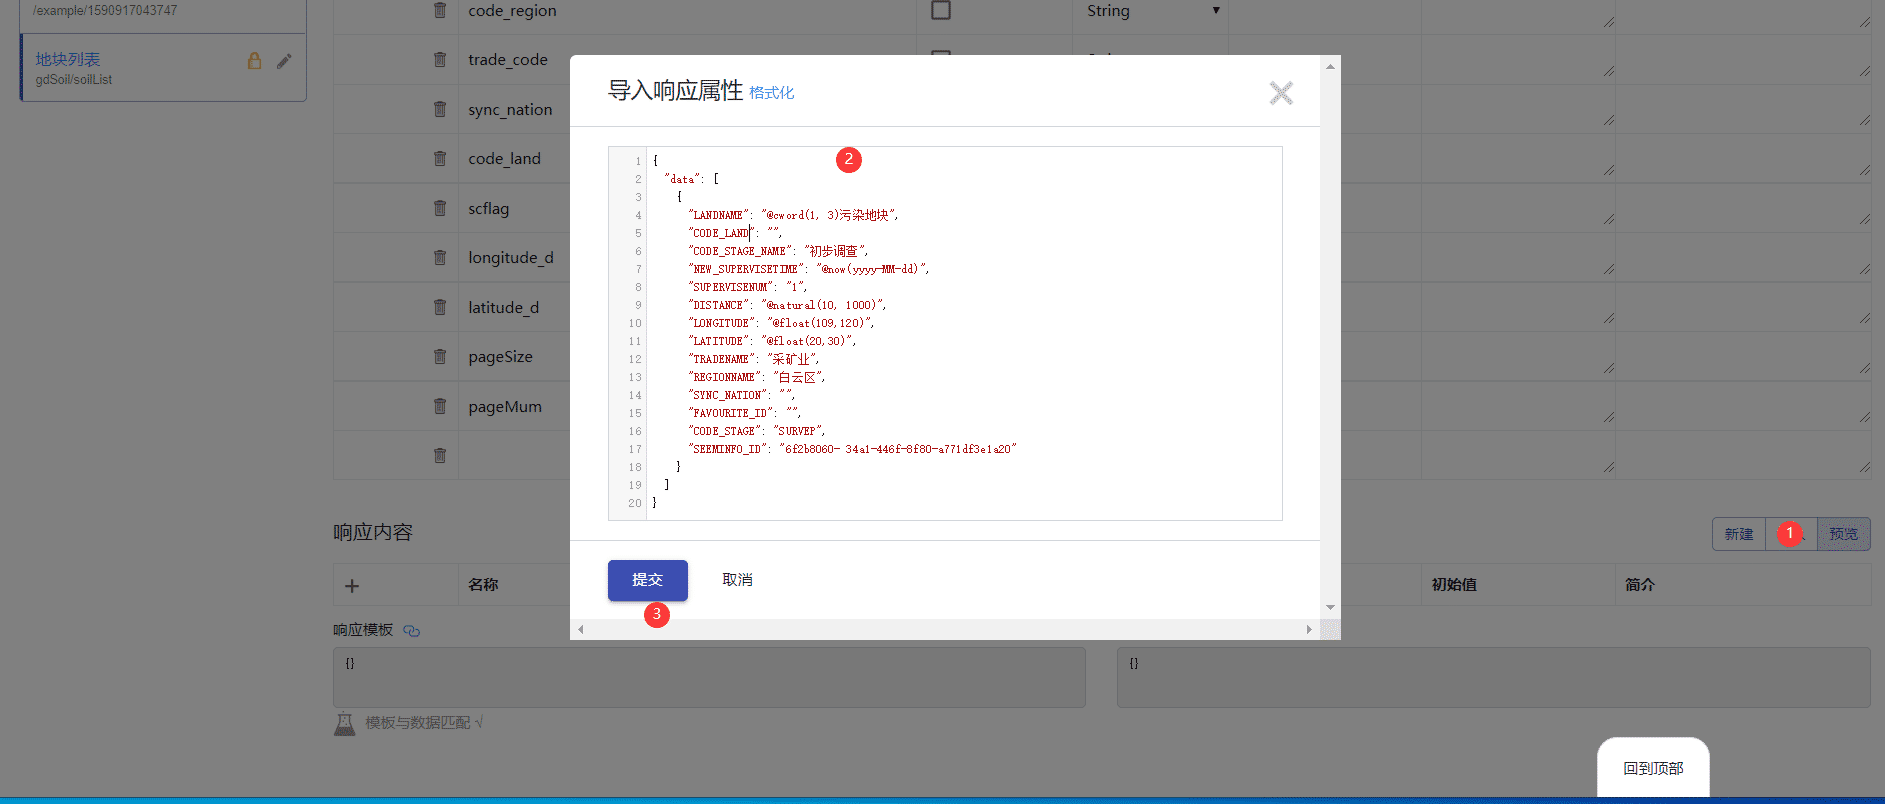Click the plus icon in response table header
Screen dimensions: 1885x804
[352, 586]
